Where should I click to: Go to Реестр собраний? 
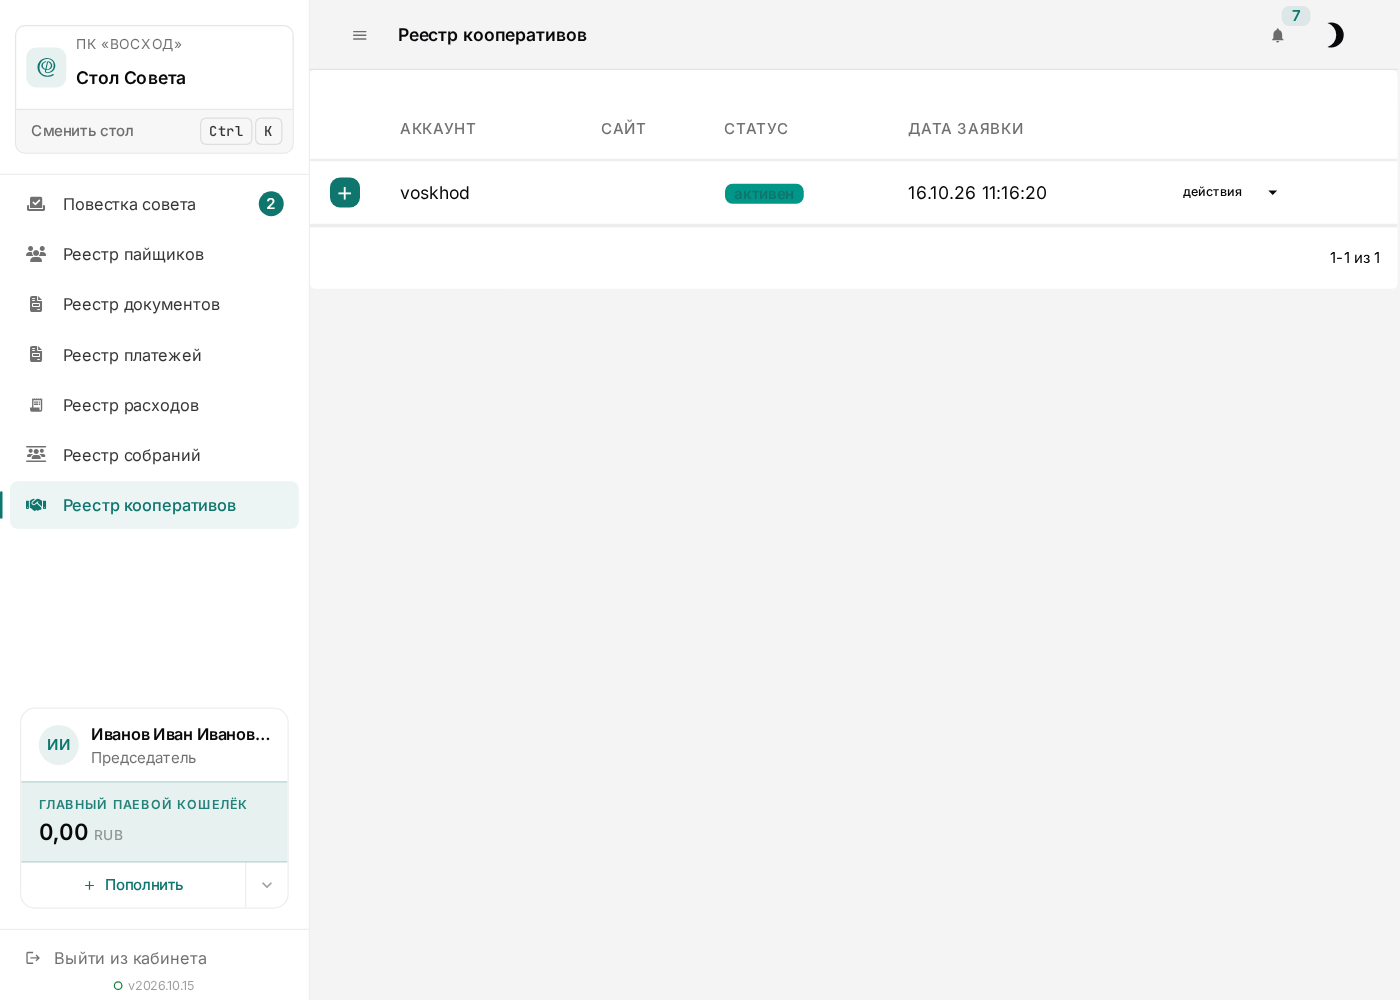(154, 455)
